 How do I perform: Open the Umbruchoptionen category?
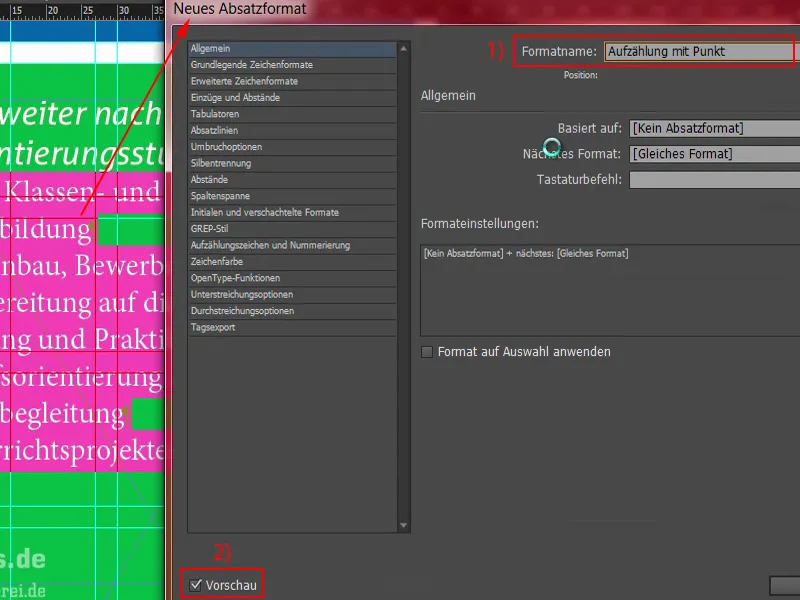pyautogui.click(x=292, y=146)
